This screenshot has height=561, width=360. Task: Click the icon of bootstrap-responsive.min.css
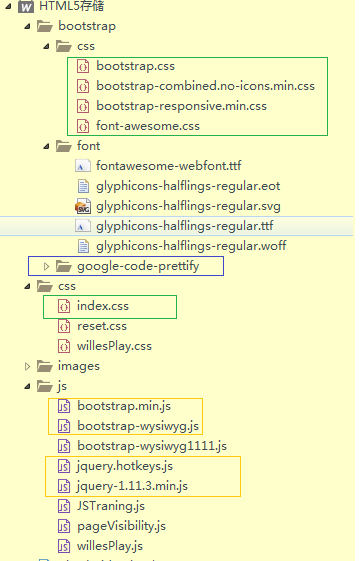83,106
